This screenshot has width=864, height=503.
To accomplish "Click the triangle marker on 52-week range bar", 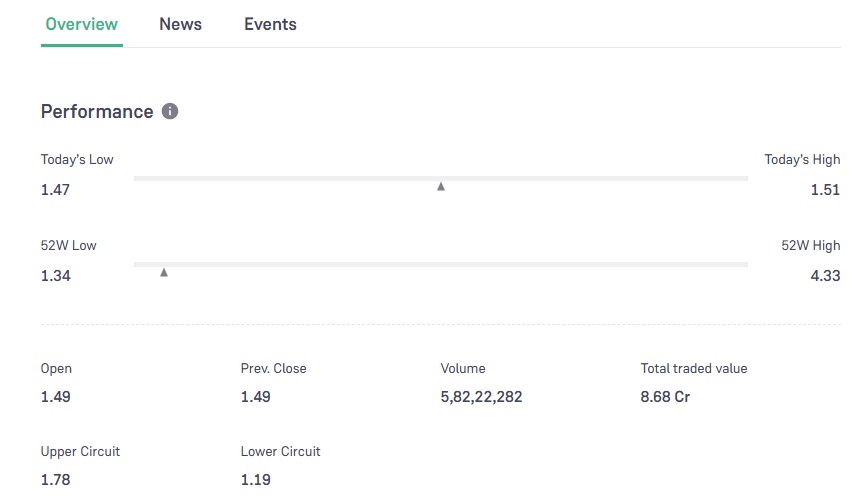I will [164, 272].
